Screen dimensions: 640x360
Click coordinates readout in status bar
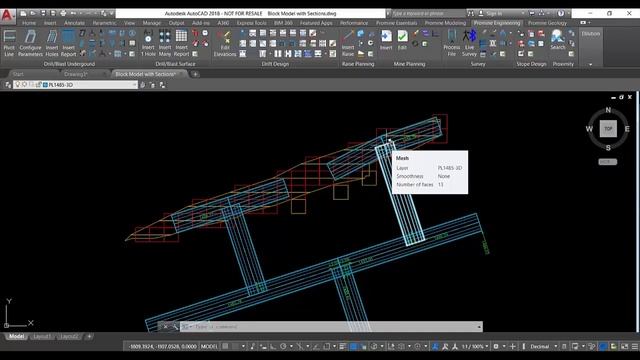pos(162,347)
